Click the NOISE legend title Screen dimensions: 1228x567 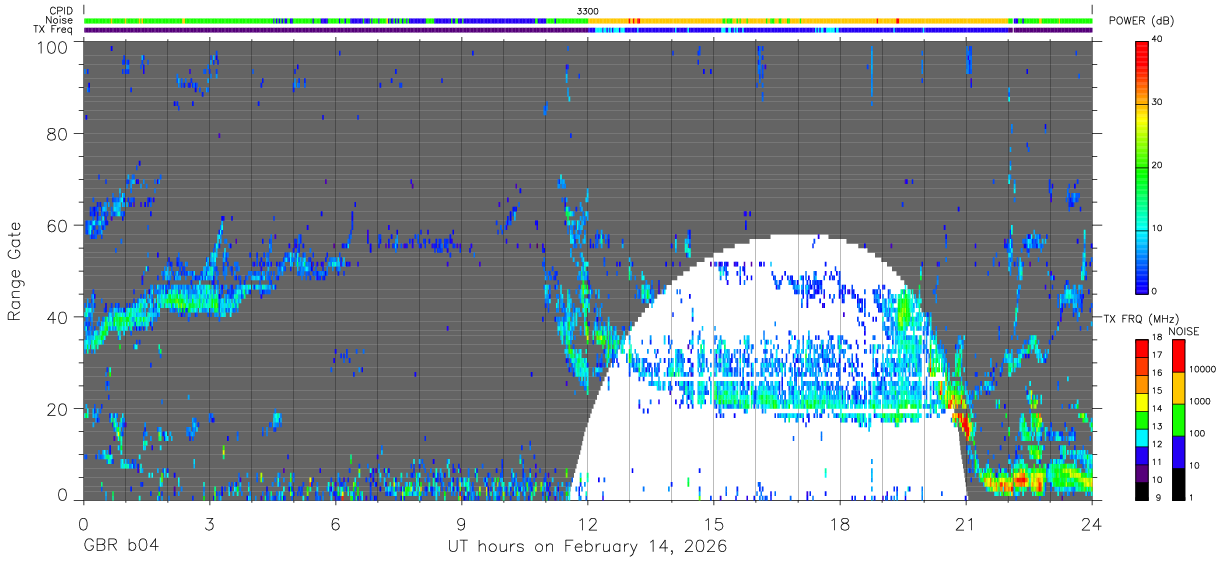pos(1183,331)
